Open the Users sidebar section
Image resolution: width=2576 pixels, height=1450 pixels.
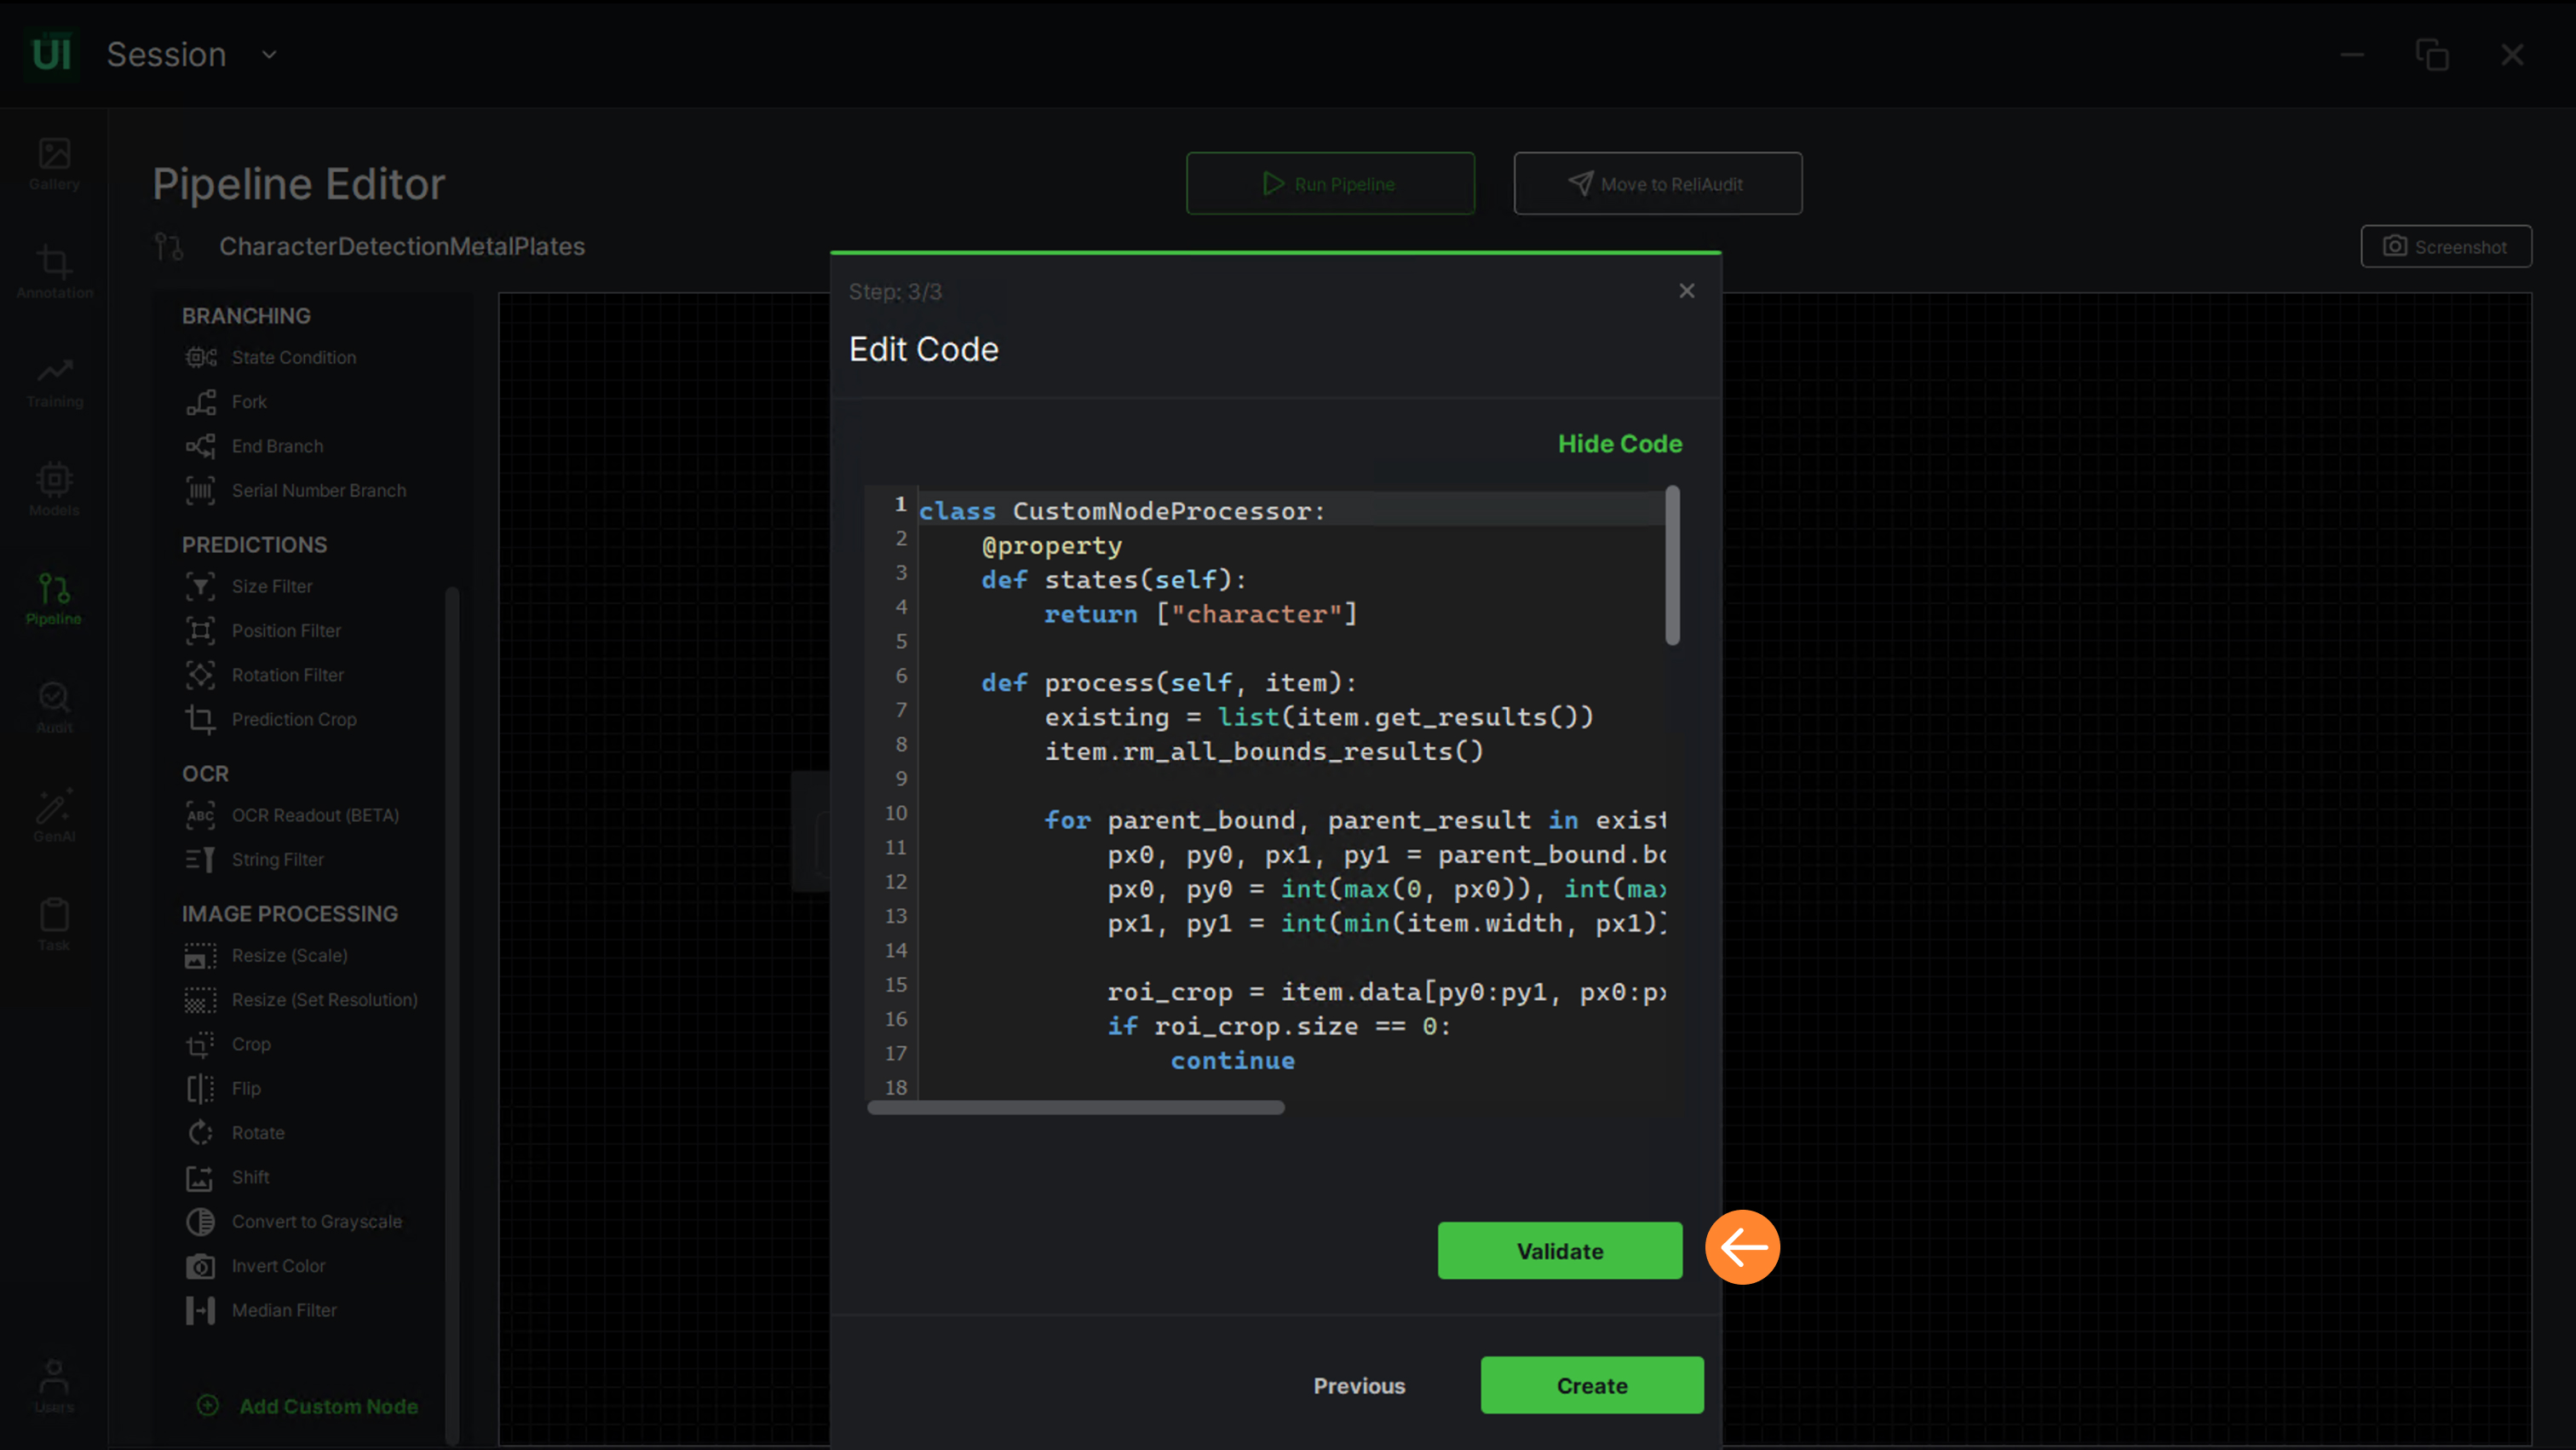click(x=54, y=1386)
